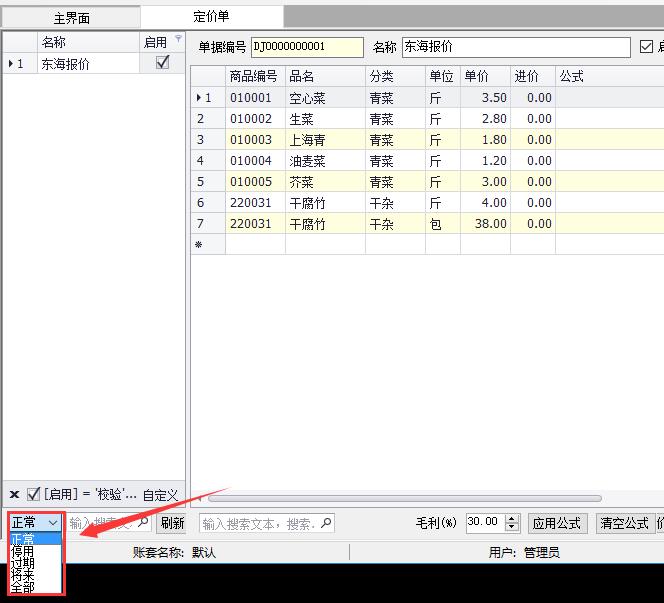The width and height of the screenshot is (664, 603).
Task: Choose 过期 in the dropdown list
Action: pyautogui.click(x=36, y=563)
